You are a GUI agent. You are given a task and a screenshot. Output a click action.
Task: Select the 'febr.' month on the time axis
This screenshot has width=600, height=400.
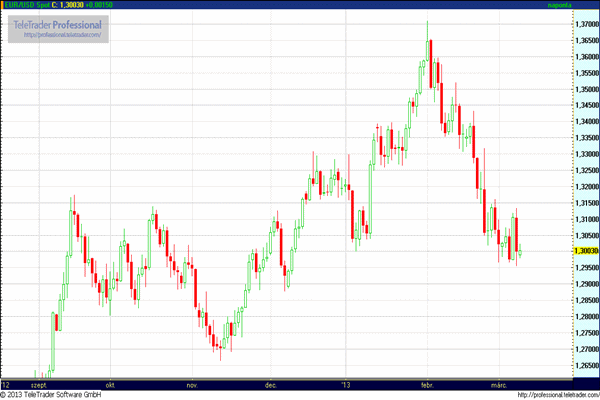pos(427,384)
